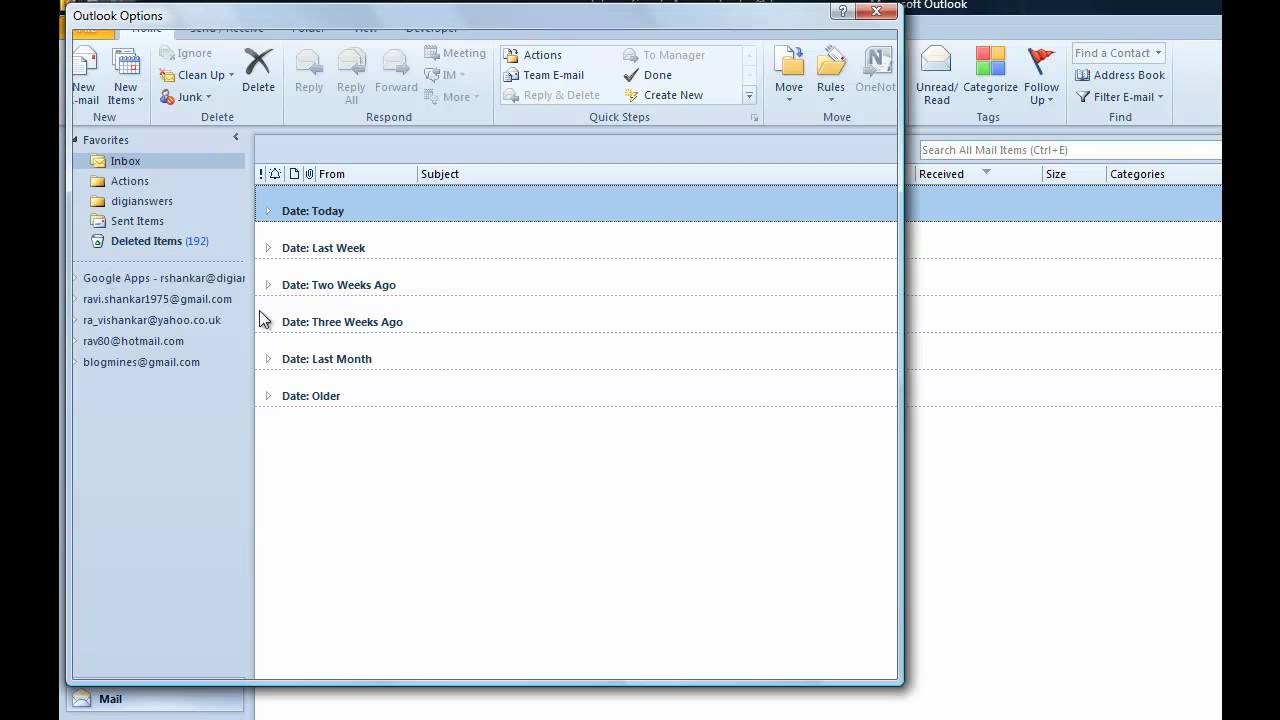Click the New Items icon
The image size is (1280, 720).
click(126, 62)
